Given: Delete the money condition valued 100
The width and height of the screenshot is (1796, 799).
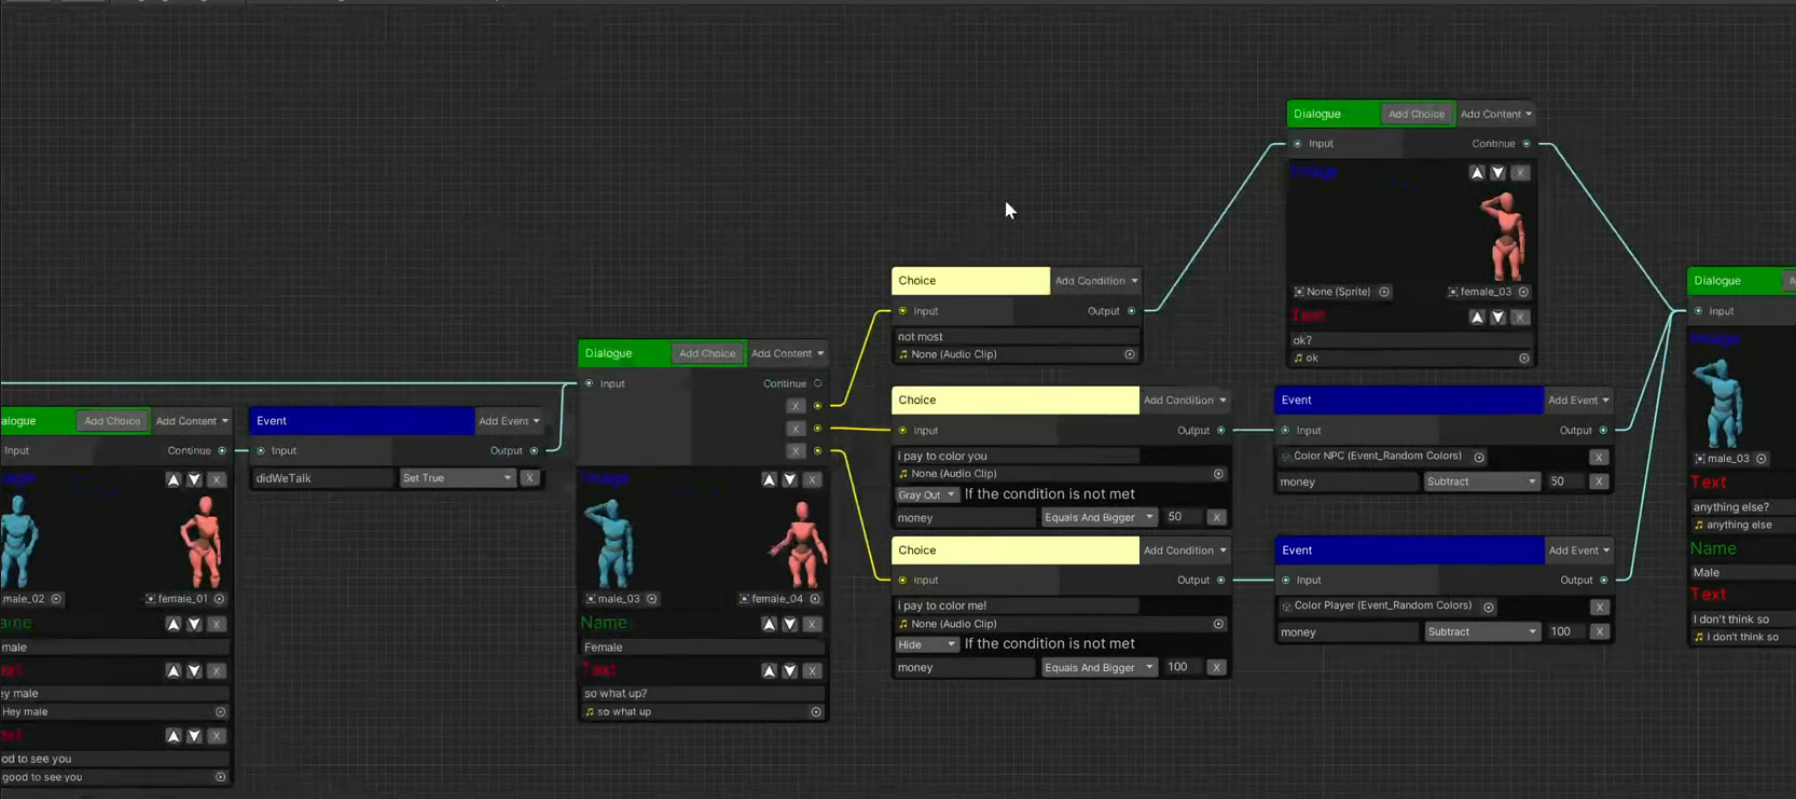Looking at the screenshot, I should [1216, 667].
